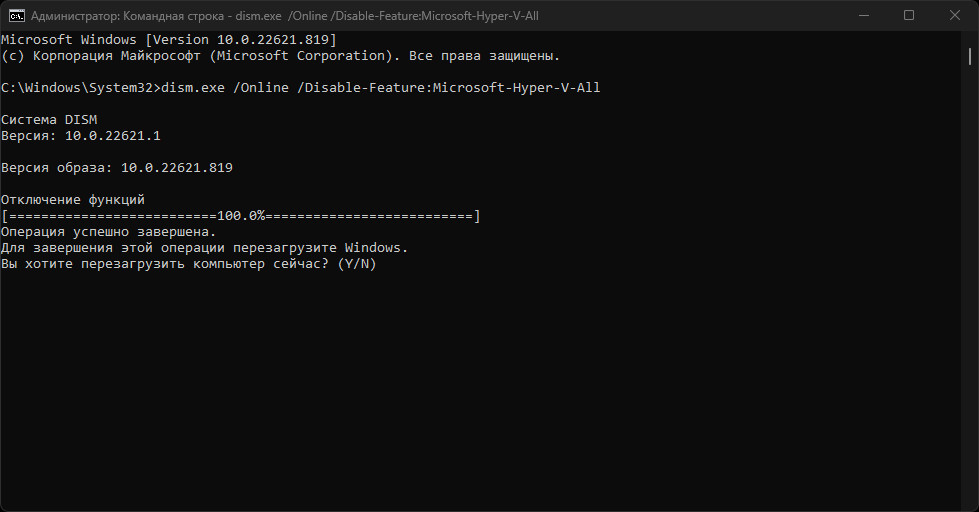979x512 pixels.
Task: Click the copyright Корпорация Майкрософт line
Action: [x=280, y=56]
